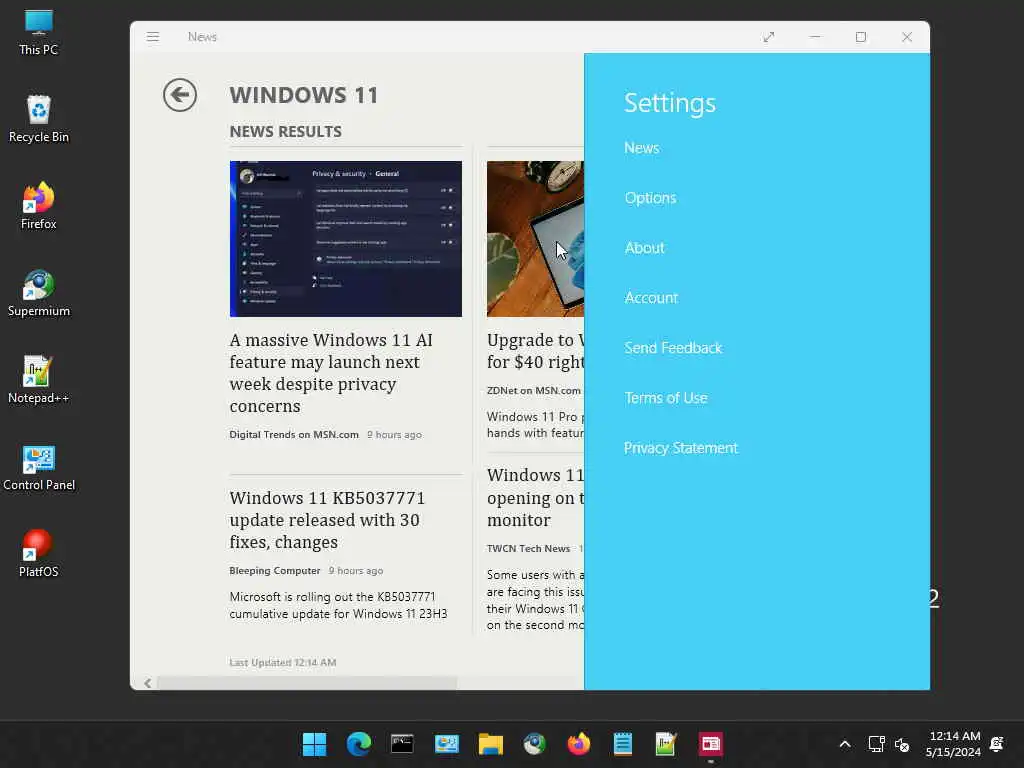Show hidden system tray icons
The height and width of the screenshot is (768, 1024).
pos(845,744)
